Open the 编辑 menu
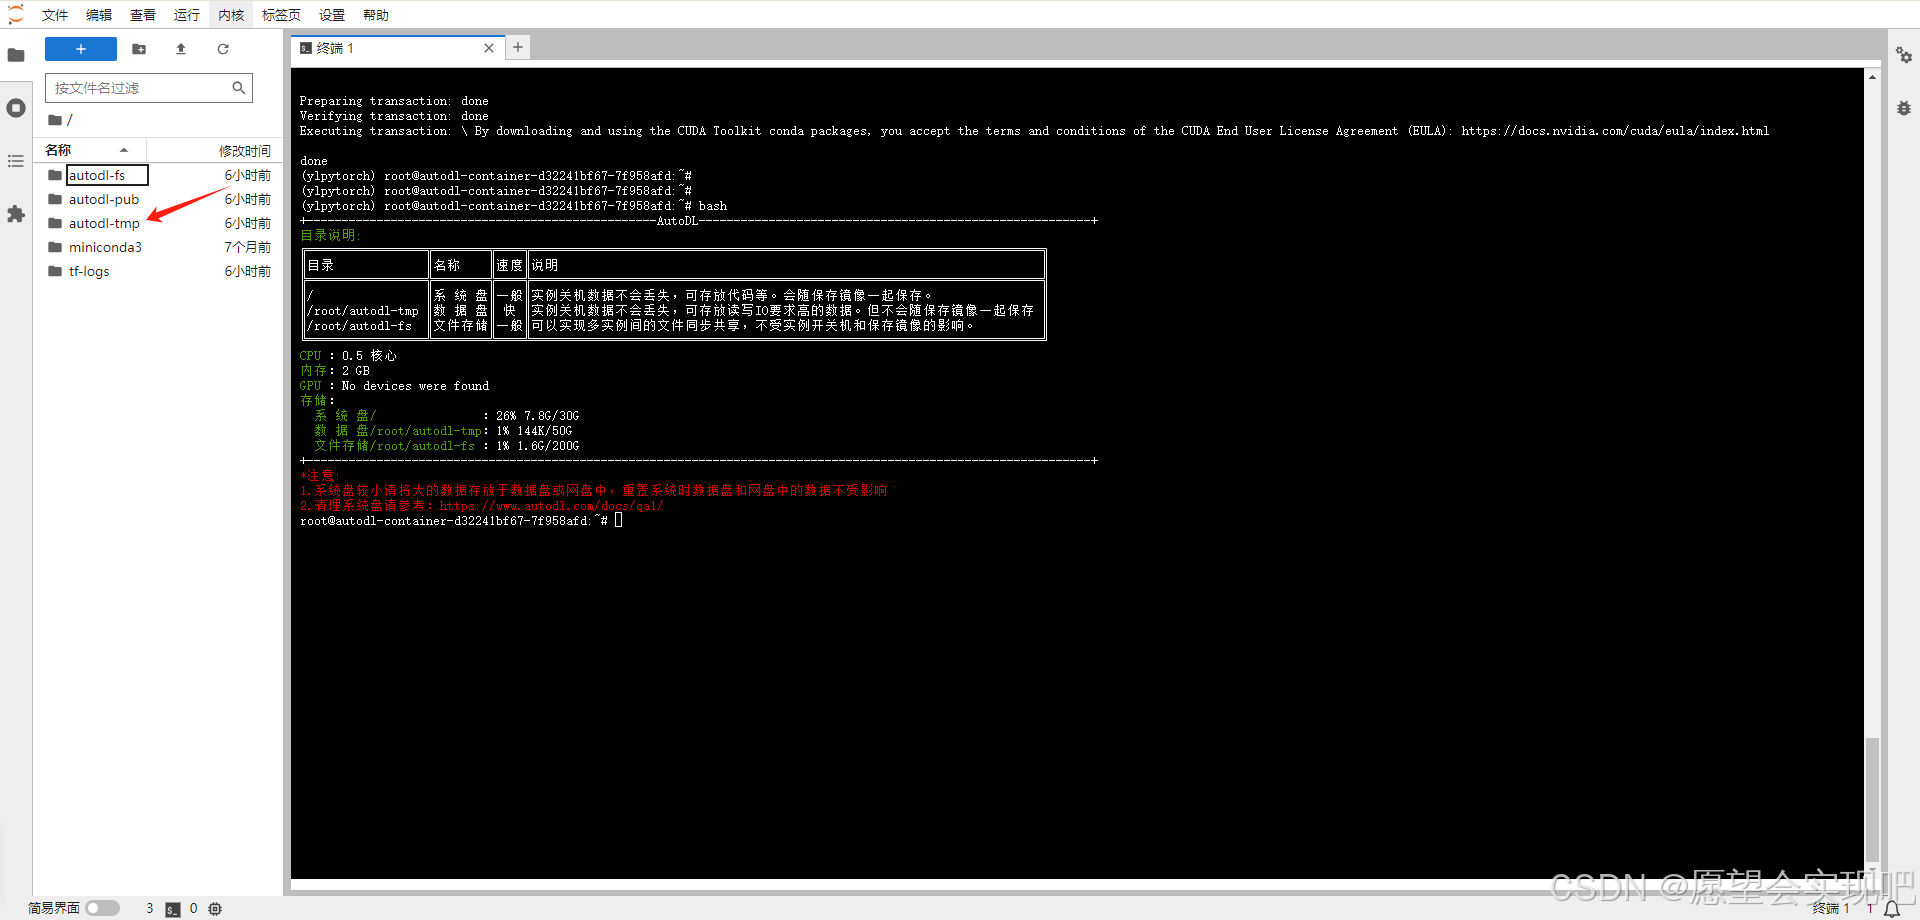 coord(99,15)
